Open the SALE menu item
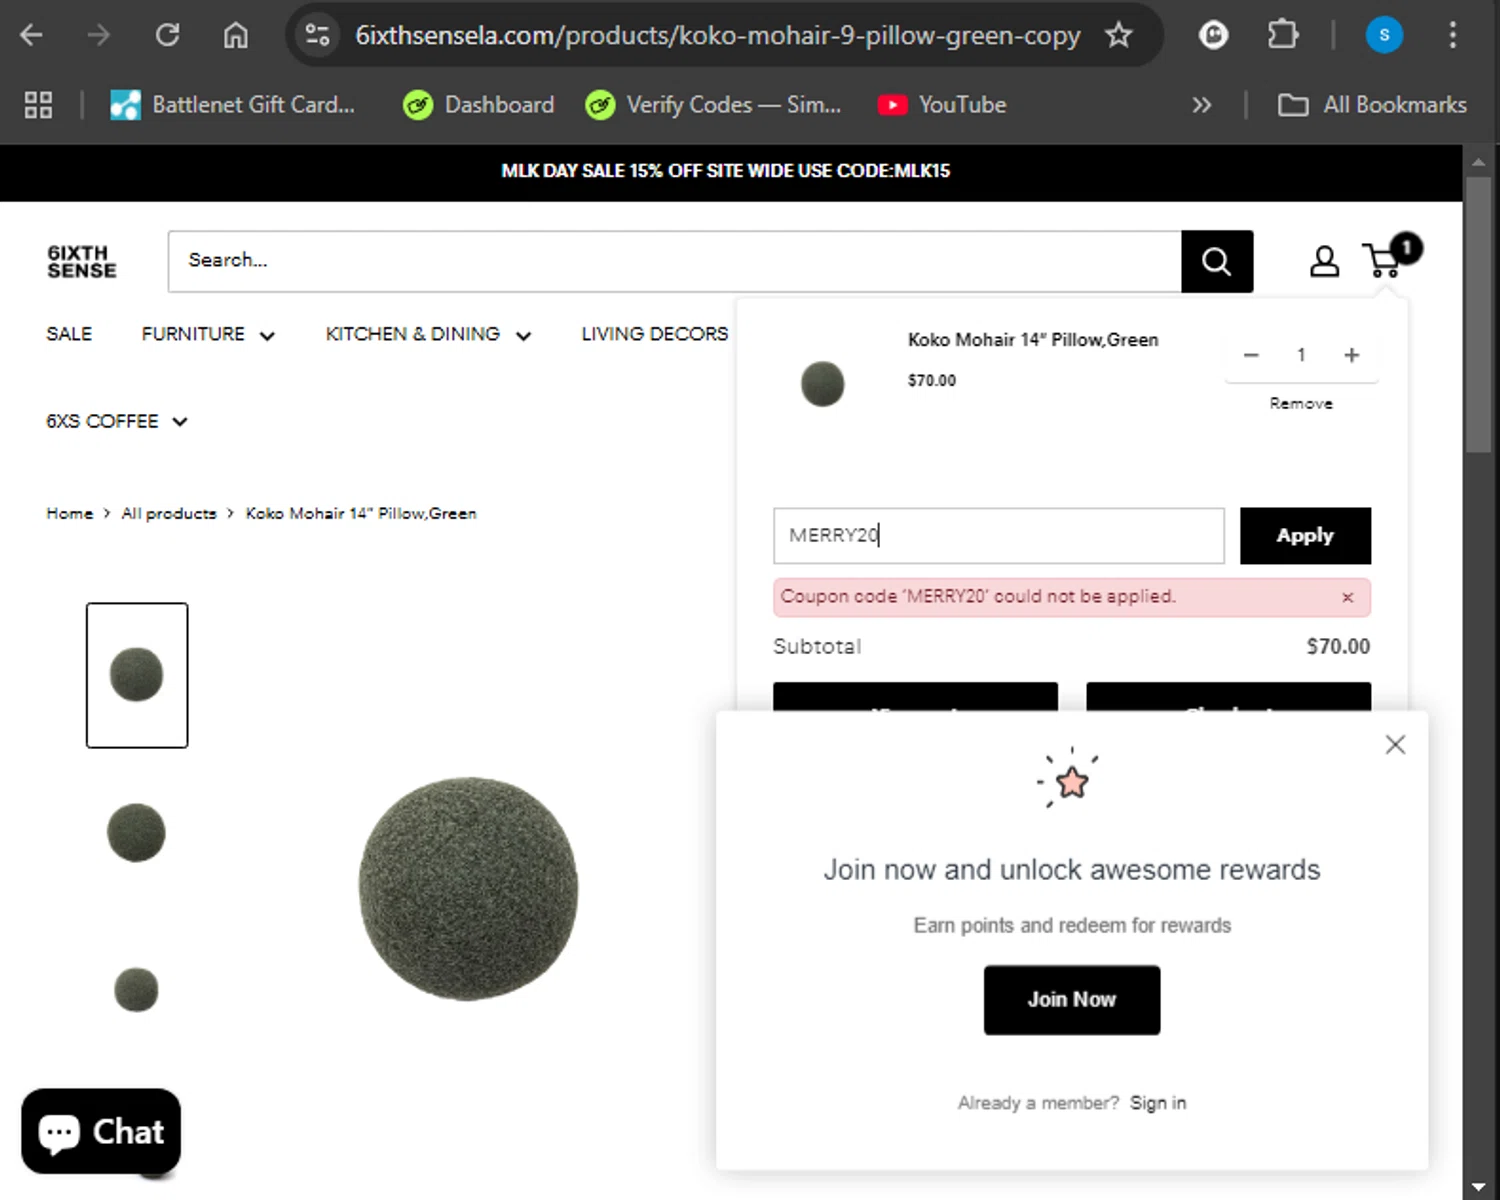 (69, 334)
